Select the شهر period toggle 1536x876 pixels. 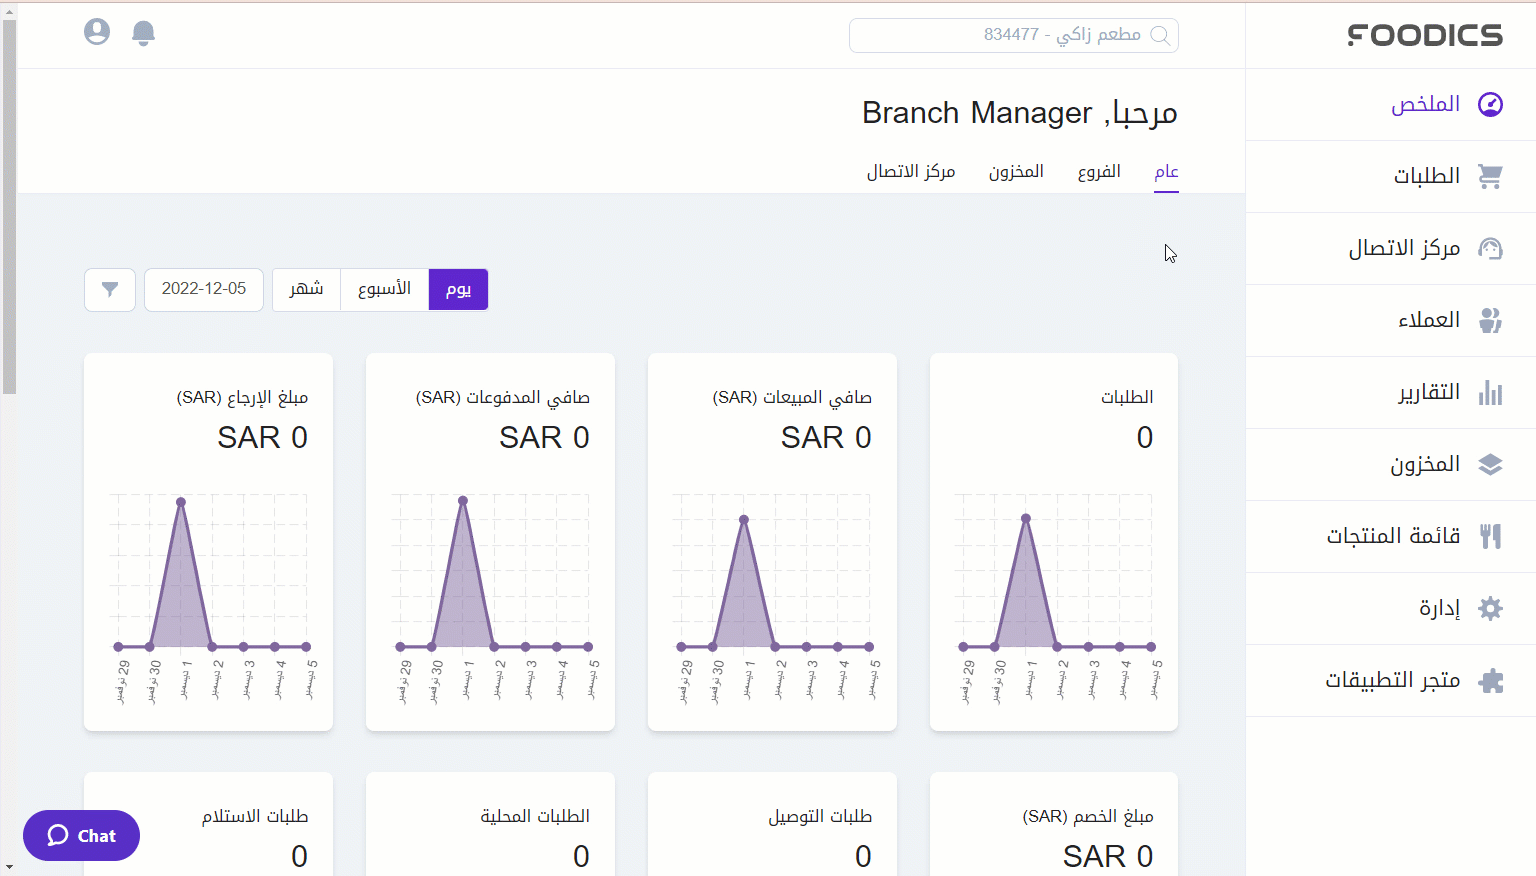click(306, 290)
